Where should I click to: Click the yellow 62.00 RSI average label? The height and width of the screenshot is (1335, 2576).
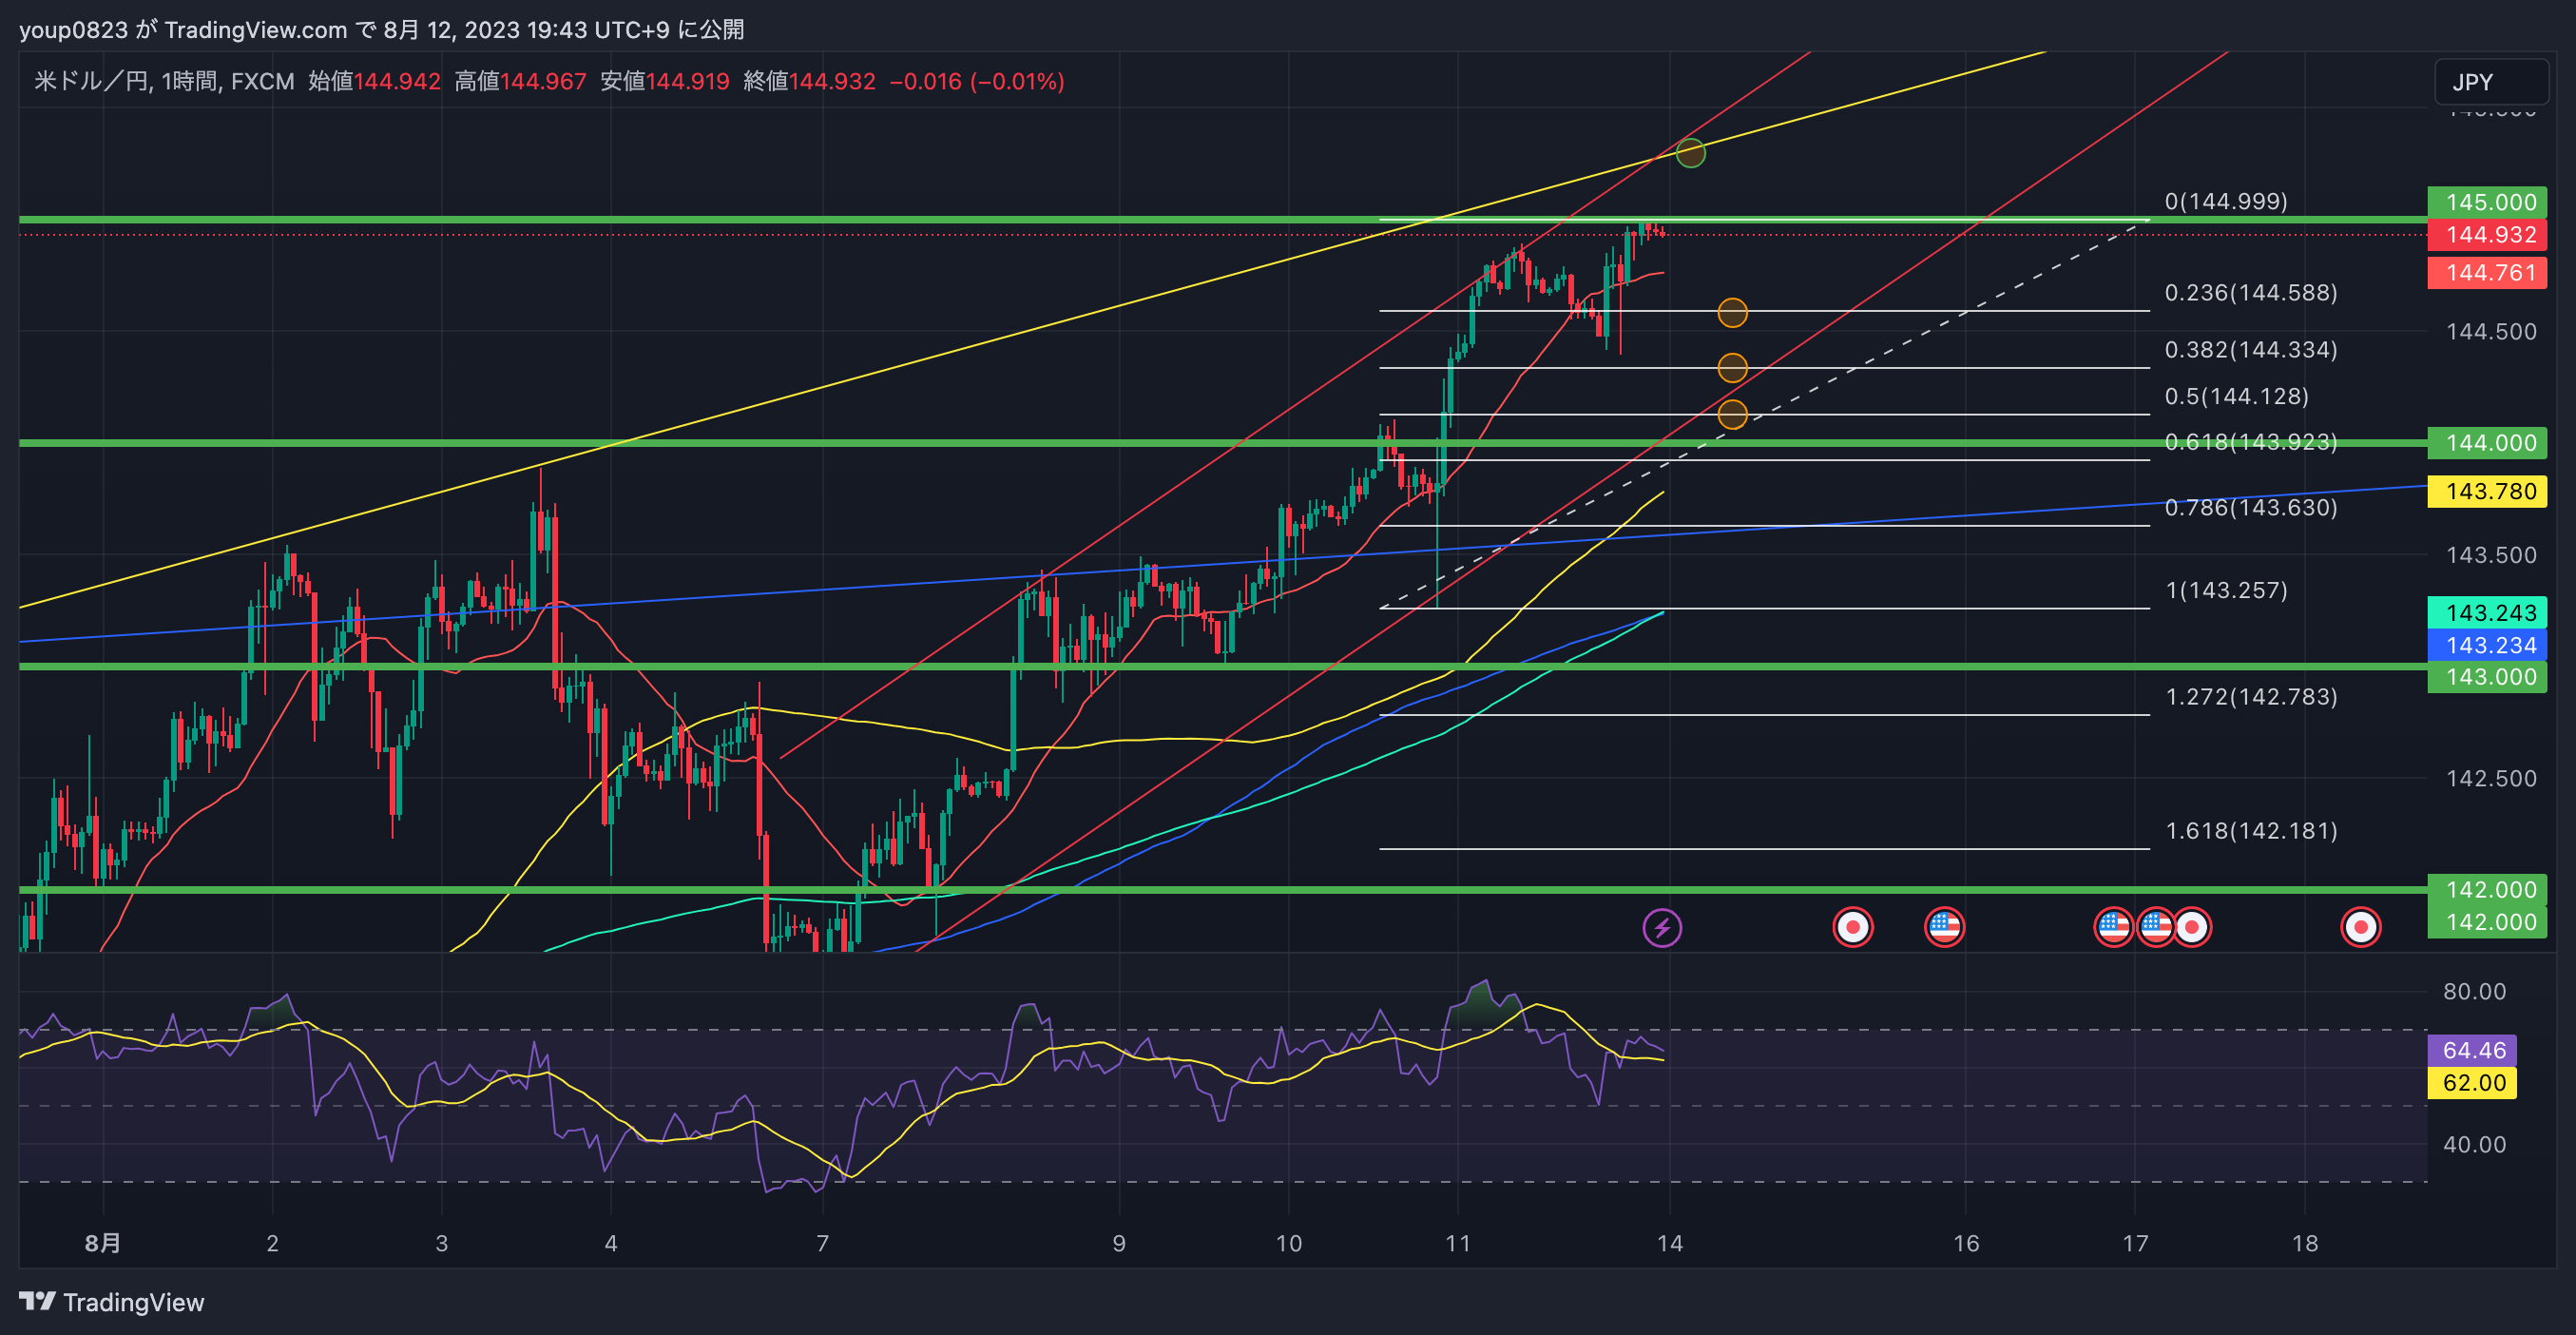pyautogui.click(x=2472, y=1083)
